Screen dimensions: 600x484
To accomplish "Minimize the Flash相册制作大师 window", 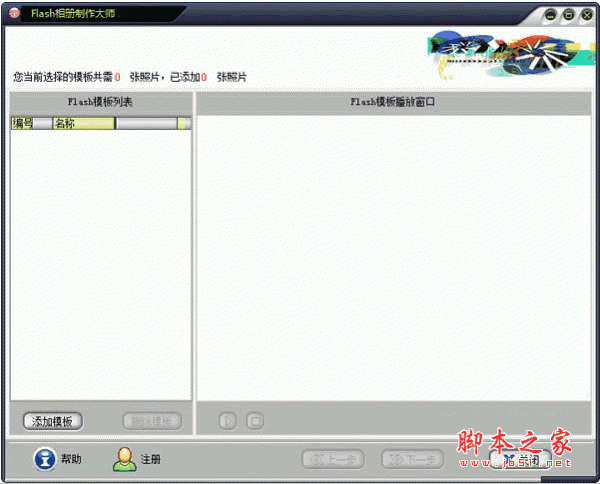I will tap(550, 15).
